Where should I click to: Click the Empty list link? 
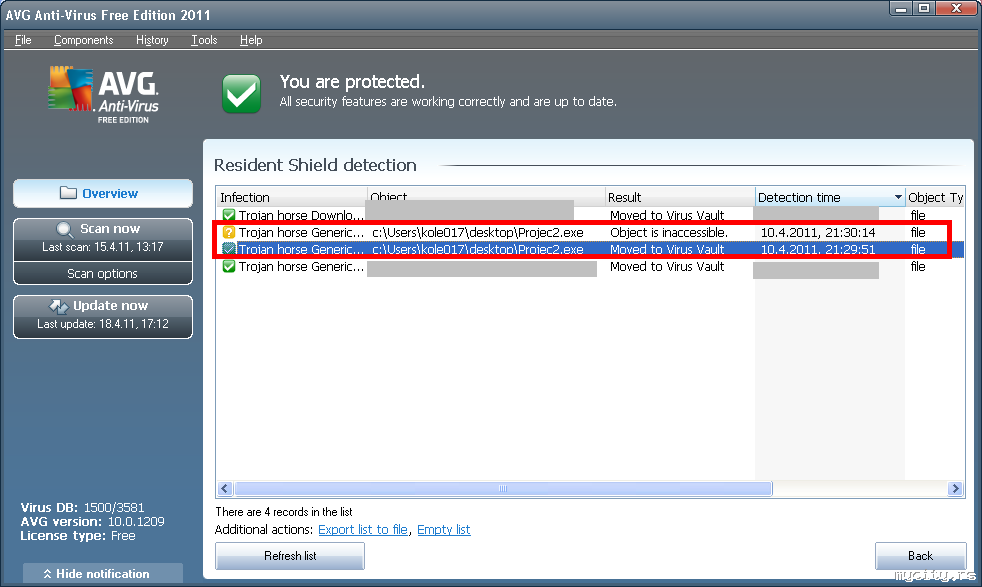coord(443,529)
